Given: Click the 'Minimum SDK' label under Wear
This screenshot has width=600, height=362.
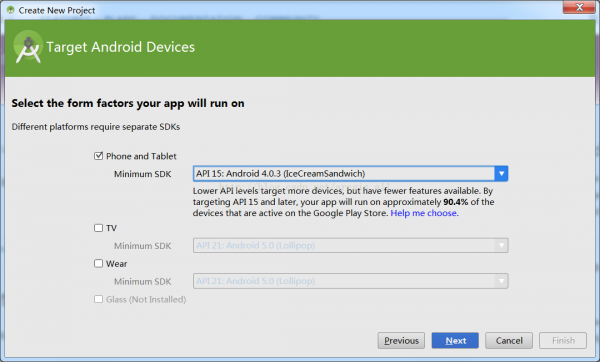Looking at the screenshot, I should 143,281.
